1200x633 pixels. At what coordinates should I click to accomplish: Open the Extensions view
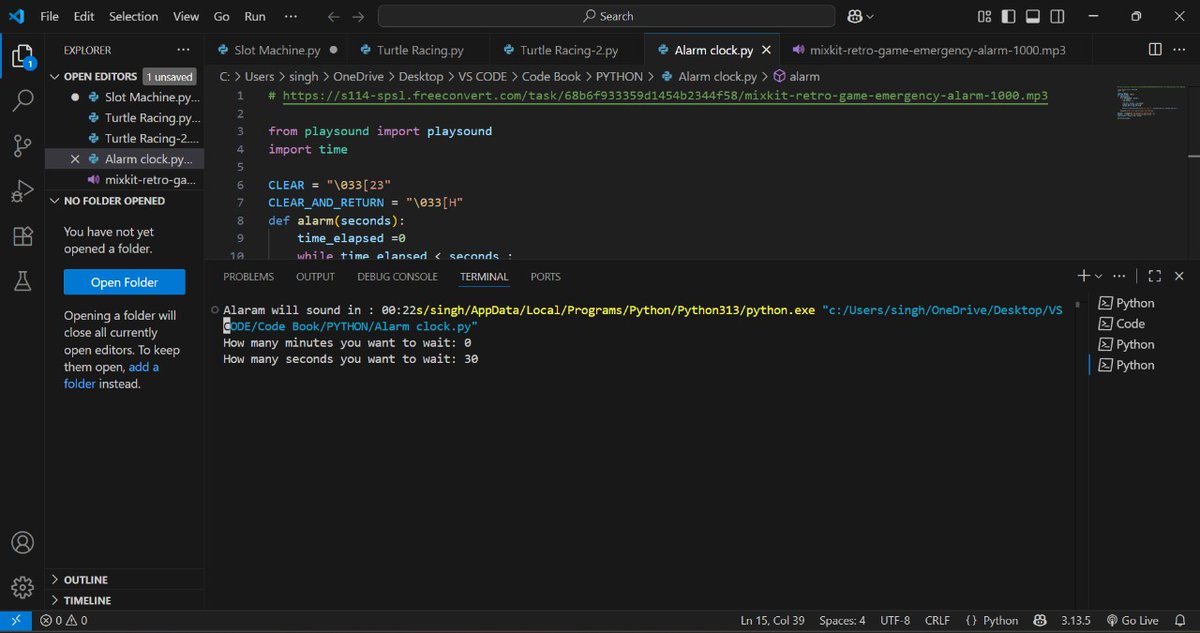(22, 237)
